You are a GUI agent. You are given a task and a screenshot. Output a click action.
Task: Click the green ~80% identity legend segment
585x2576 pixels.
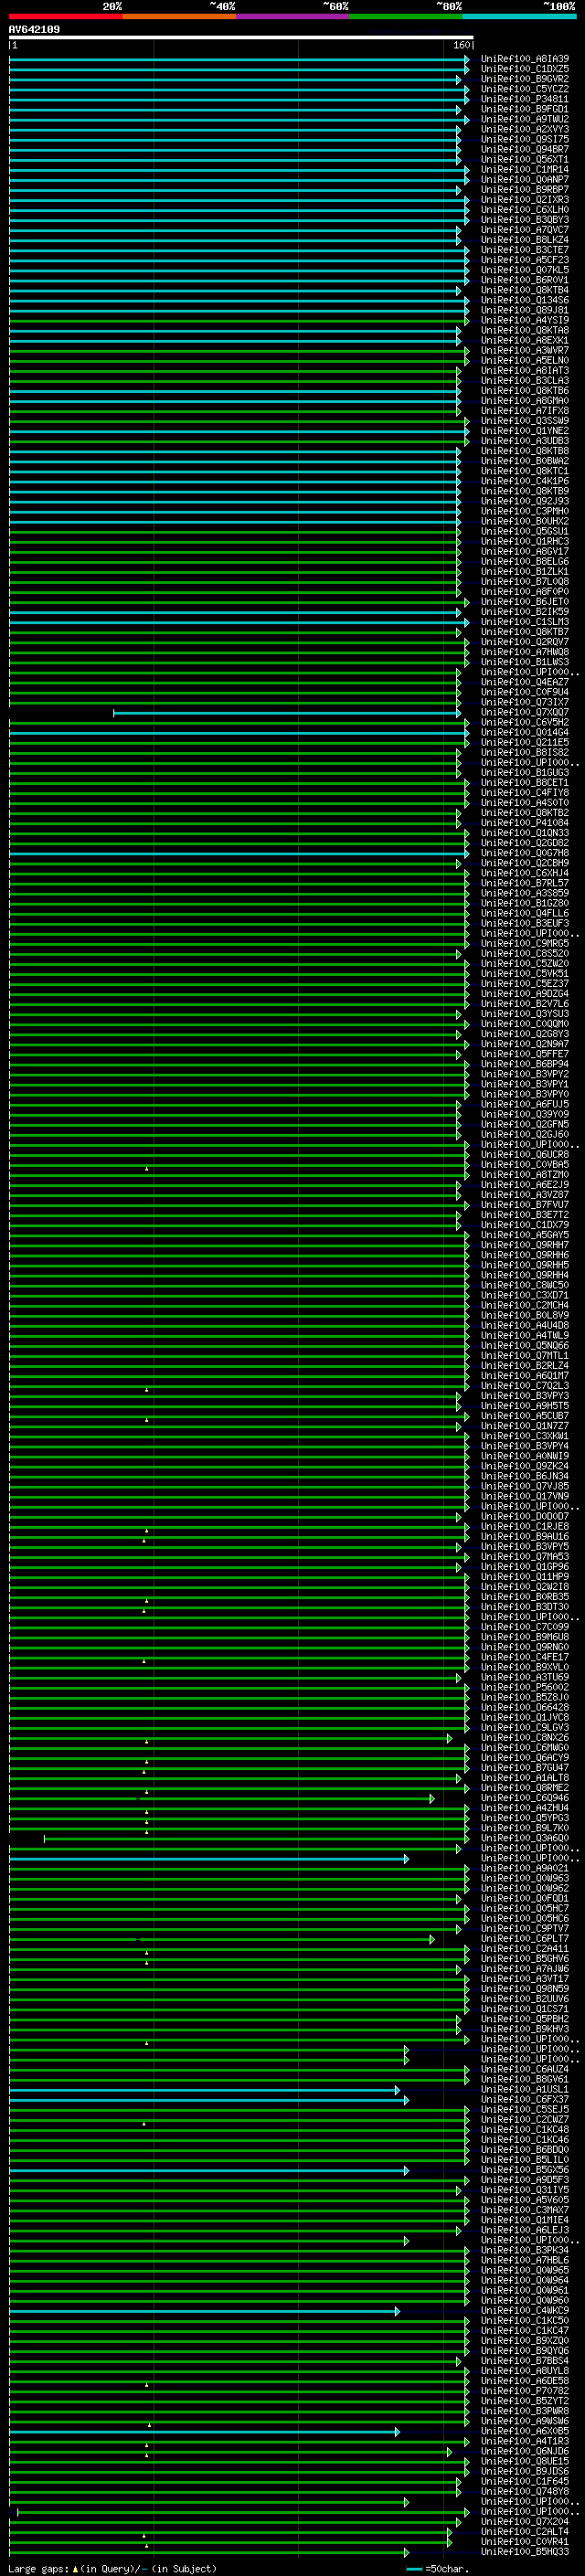point(406,16)
